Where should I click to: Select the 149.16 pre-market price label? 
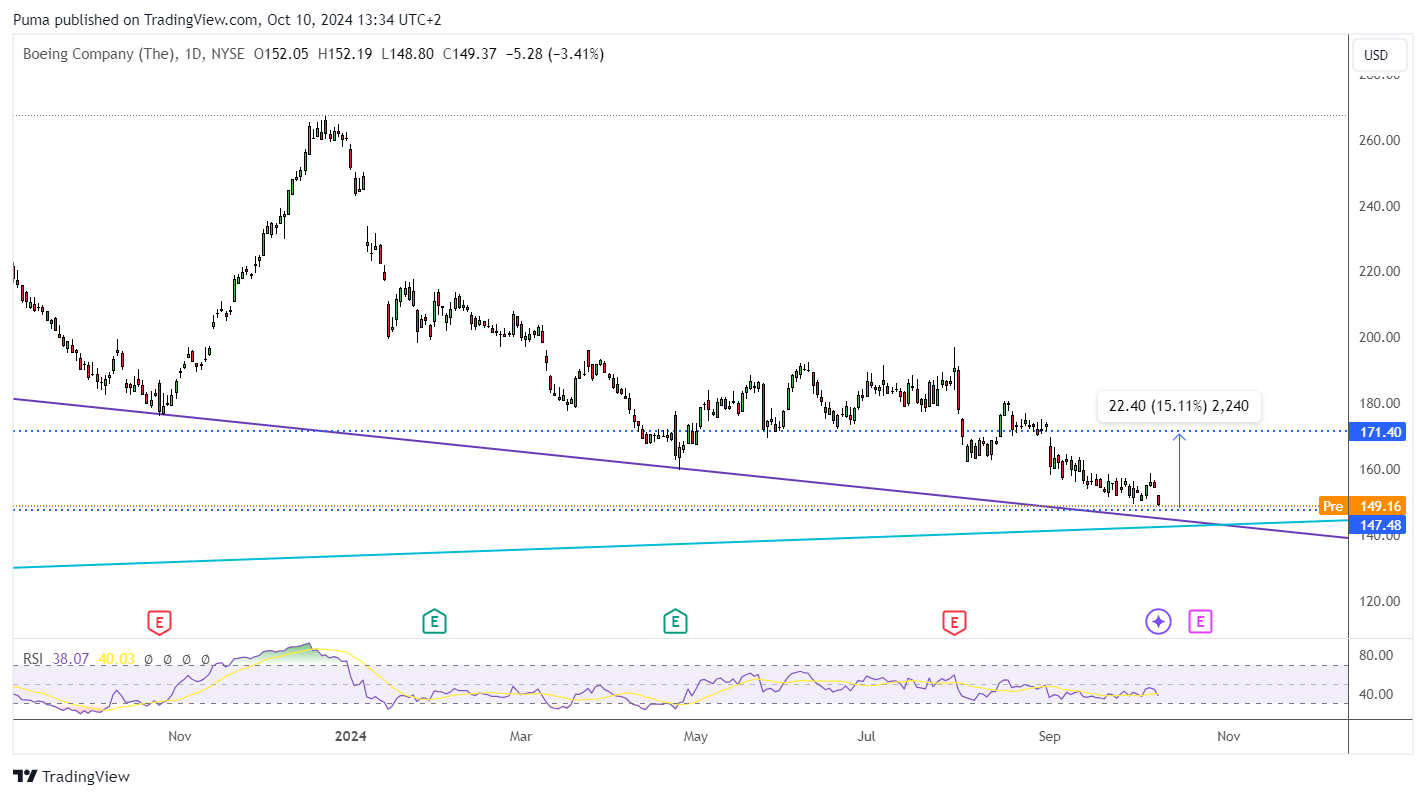click(1378, 506)
